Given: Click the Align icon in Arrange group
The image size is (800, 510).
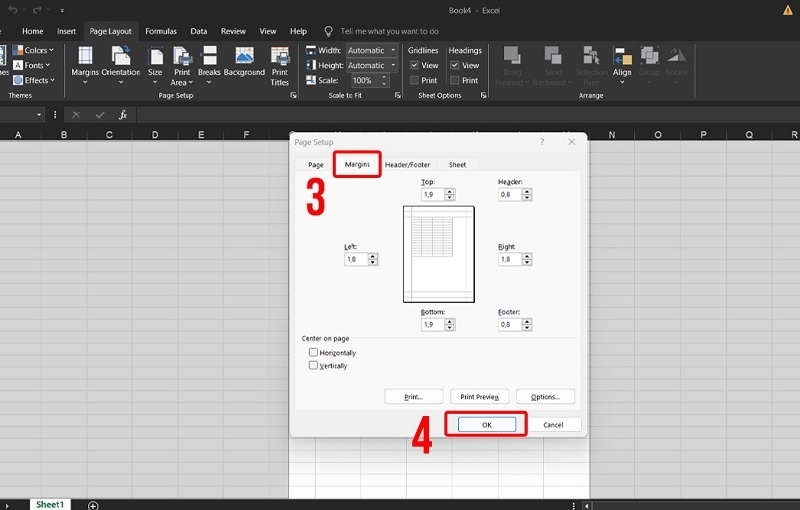Looking at the screenshot, I should [x=622, y=58].
